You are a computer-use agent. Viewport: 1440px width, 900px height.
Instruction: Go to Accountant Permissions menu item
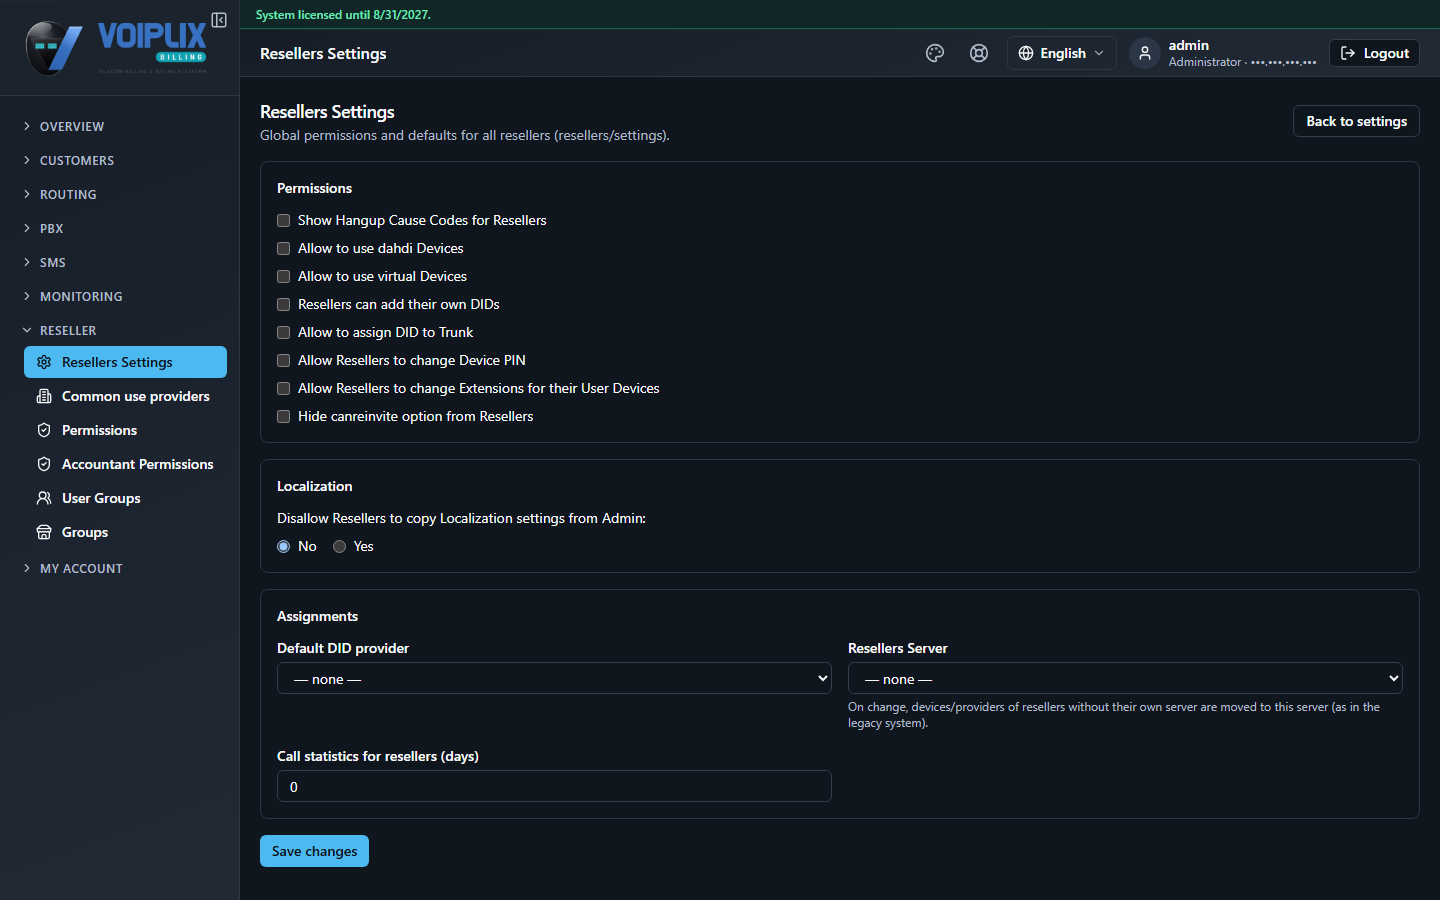[125, 464]
